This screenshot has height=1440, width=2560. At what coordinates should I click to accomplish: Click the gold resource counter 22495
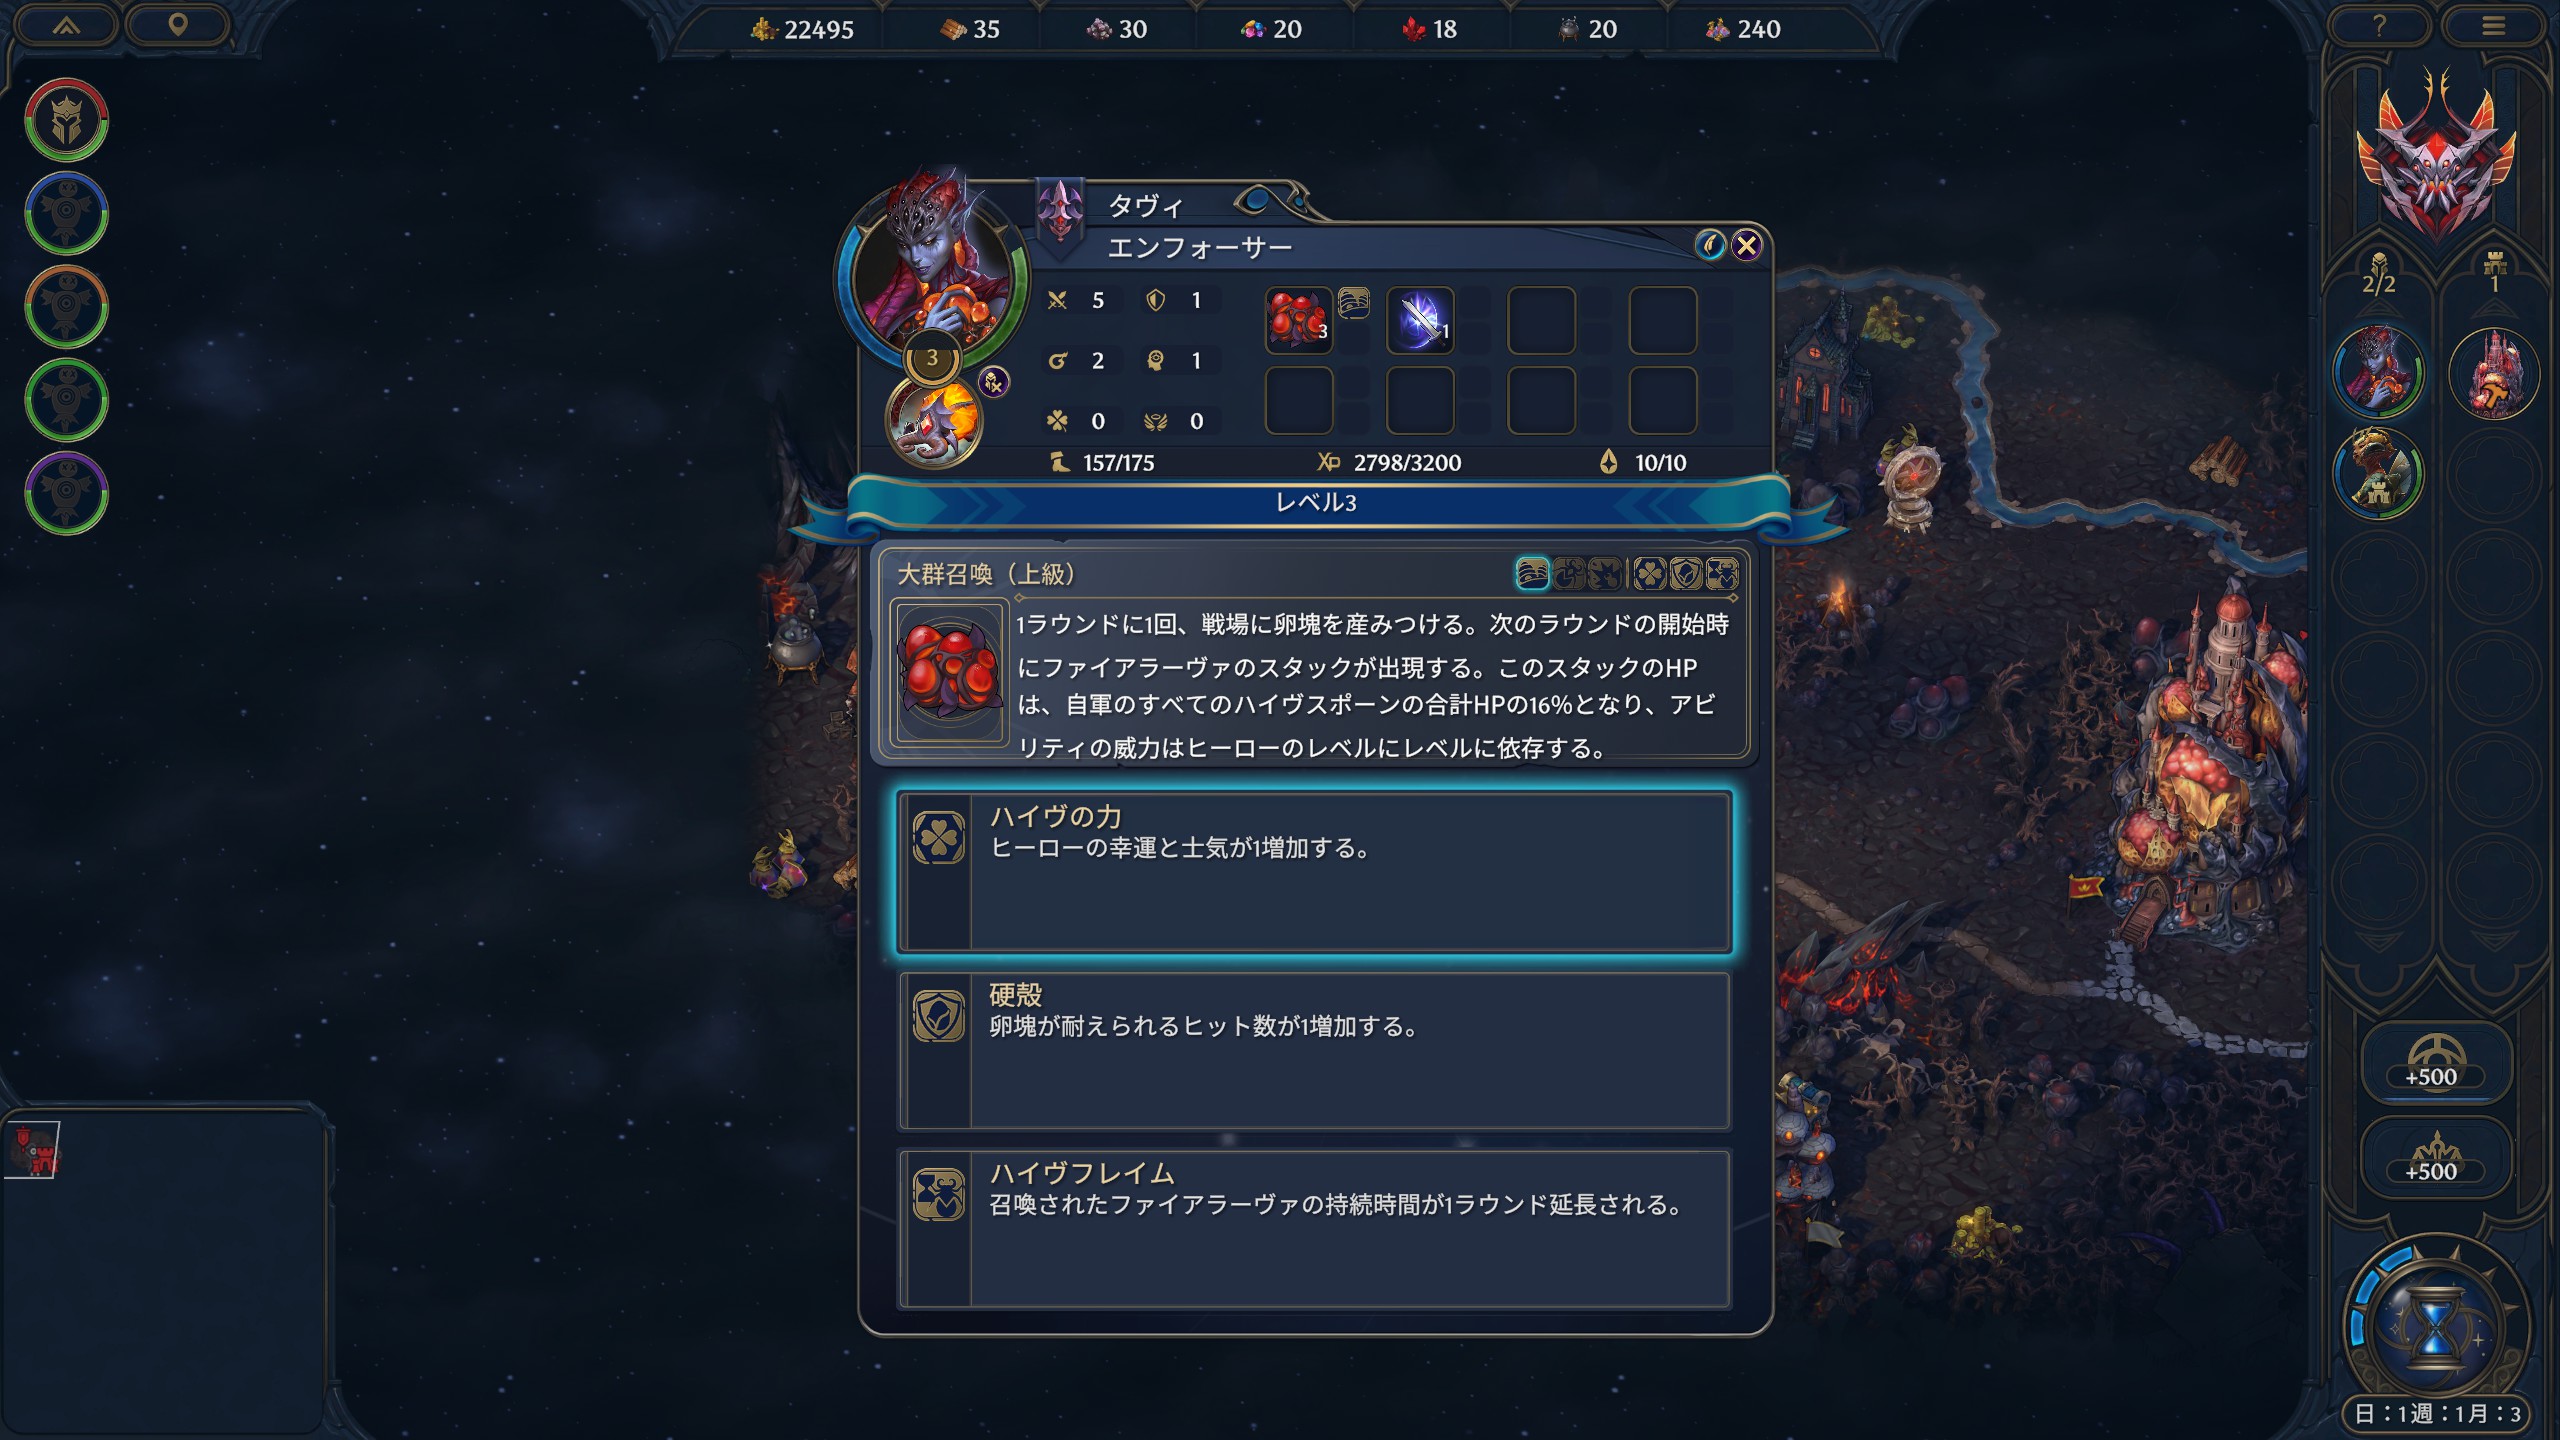[x=803, y=29]
